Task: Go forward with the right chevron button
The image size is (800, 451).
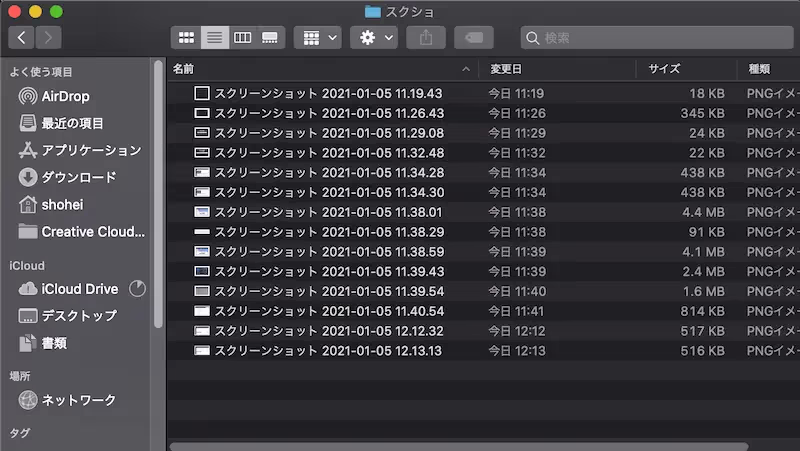Action: (x=48, y=38)
